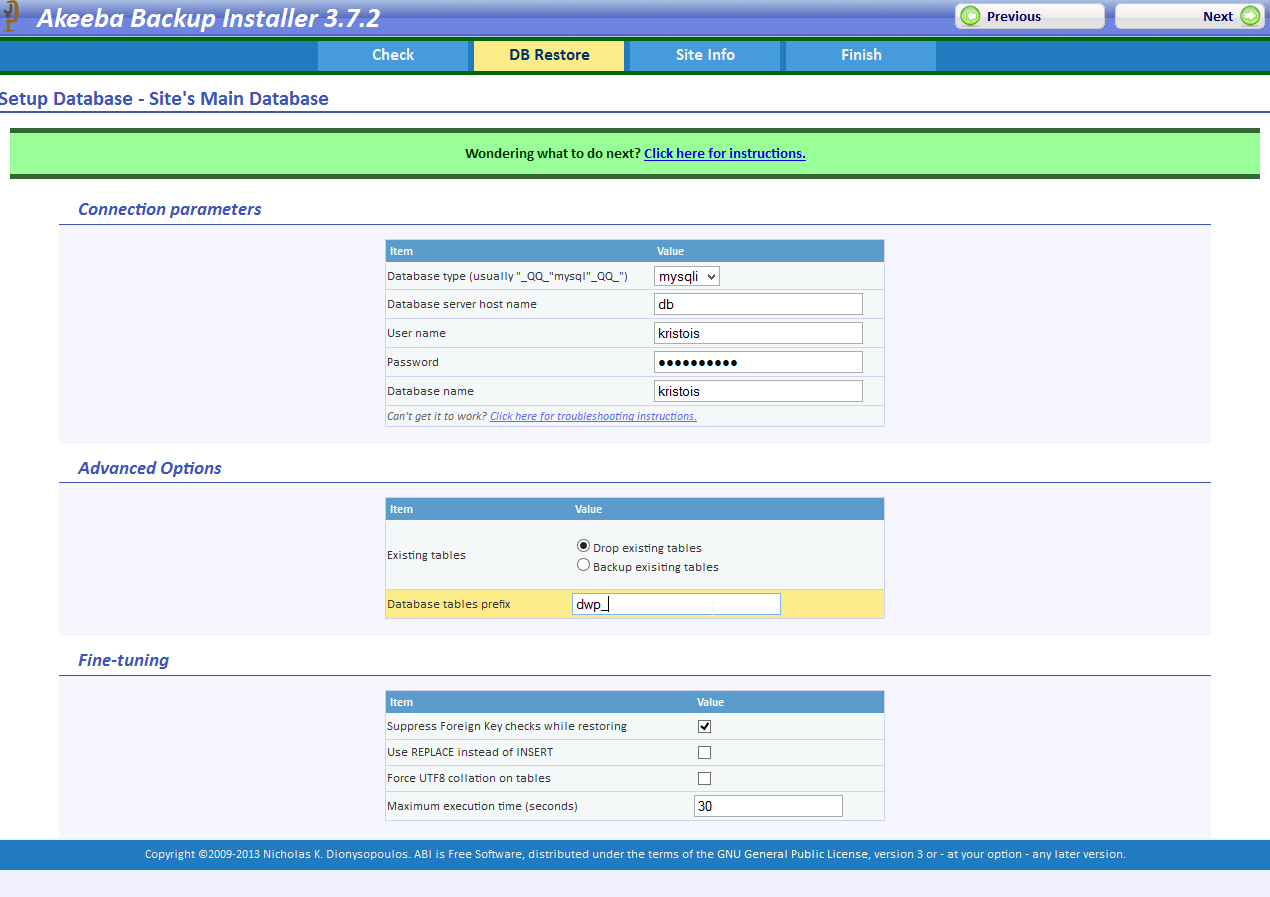Click the 'Force UTF8 collation on tables' label
Viewport: 1270px width, 897px height.
[469, 778]
